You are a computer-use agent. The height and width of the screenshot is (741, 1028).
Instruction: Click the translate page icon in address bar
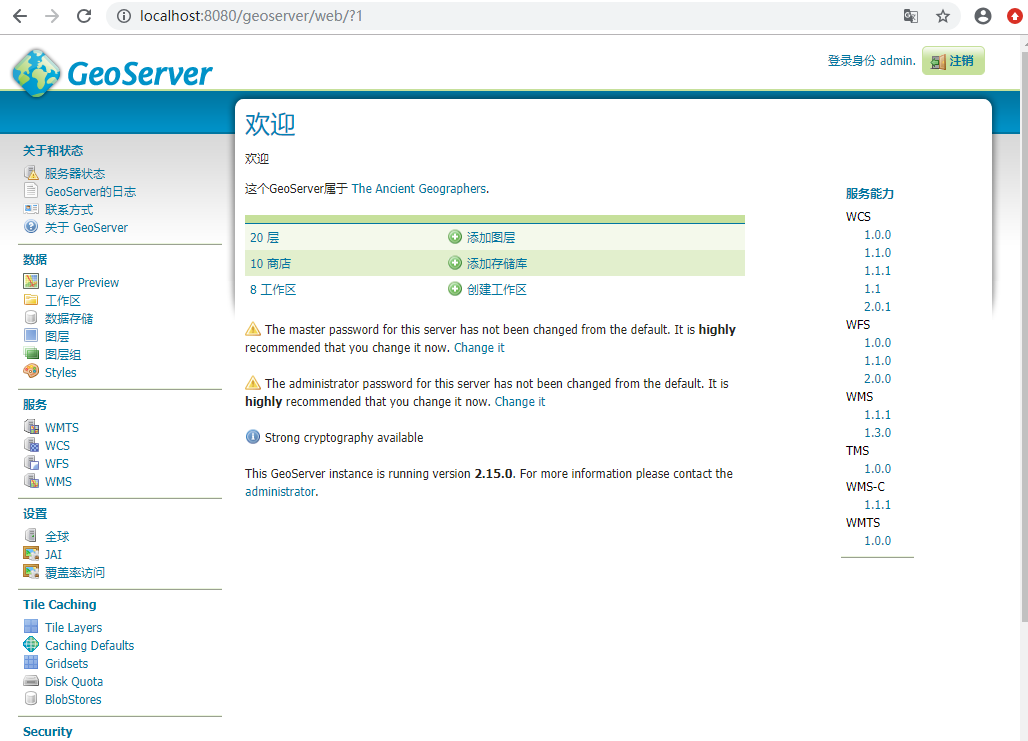pos(911,16)
